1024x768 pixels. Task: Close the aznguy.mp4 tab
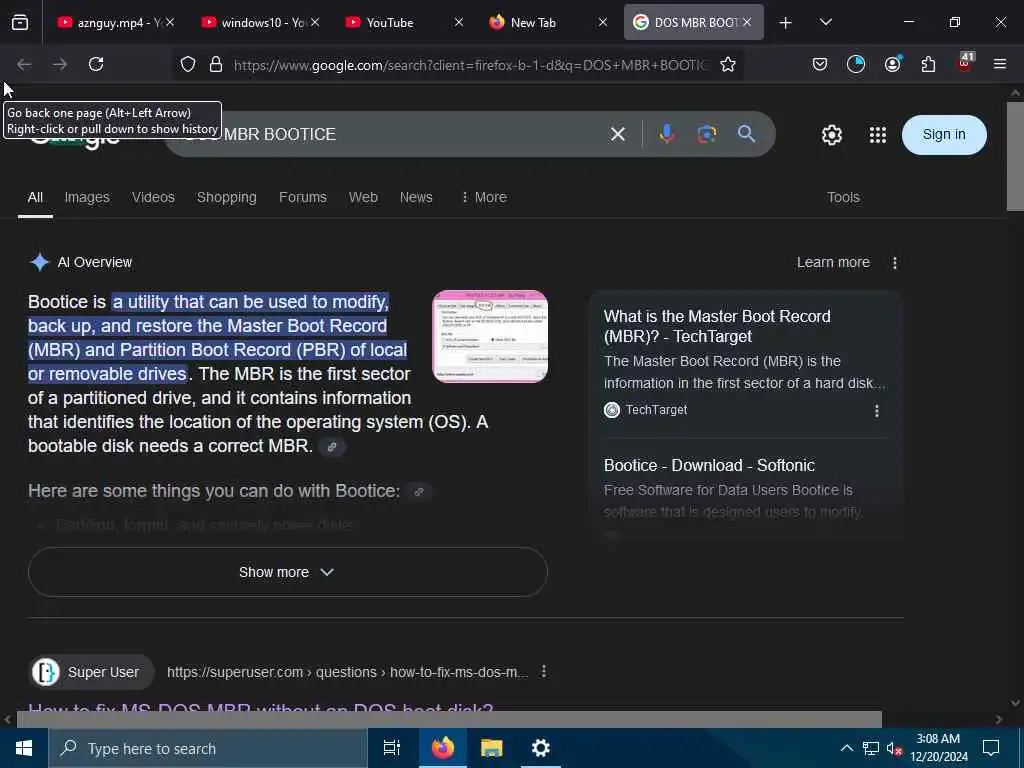pyautogui.click(x=170, y=22)
